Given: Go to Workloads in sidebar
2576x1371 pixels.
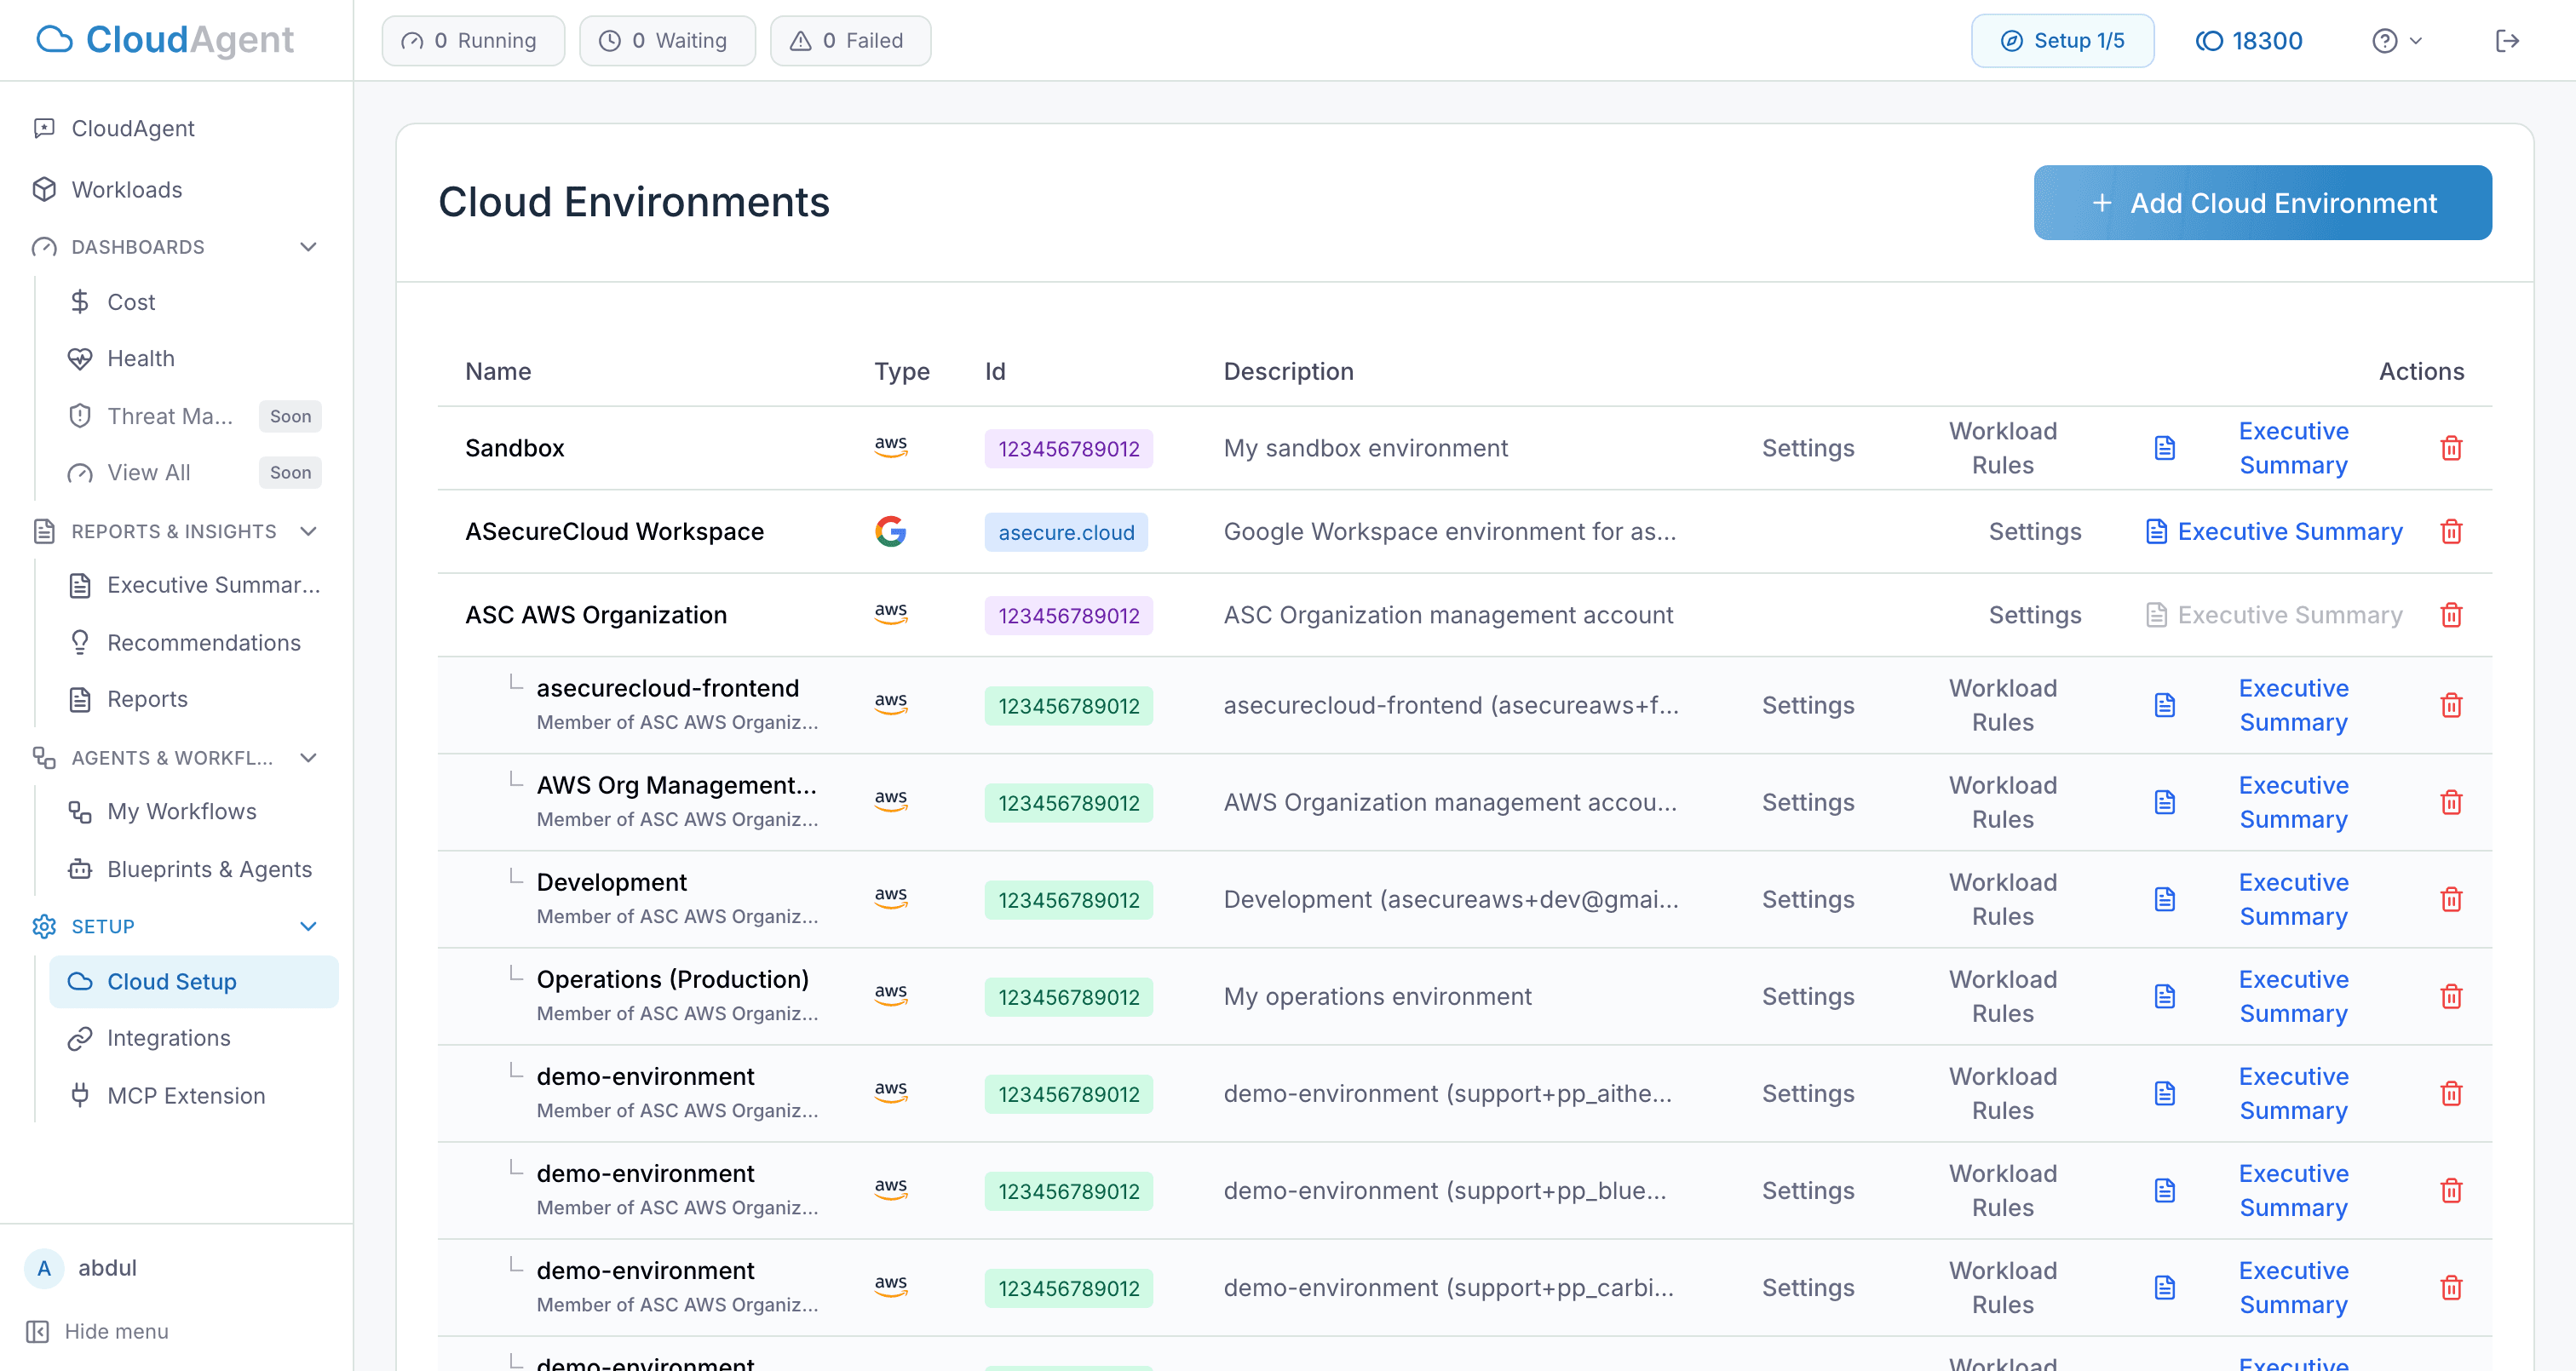Looking at the screenshot, I should (x=126, y=190).
